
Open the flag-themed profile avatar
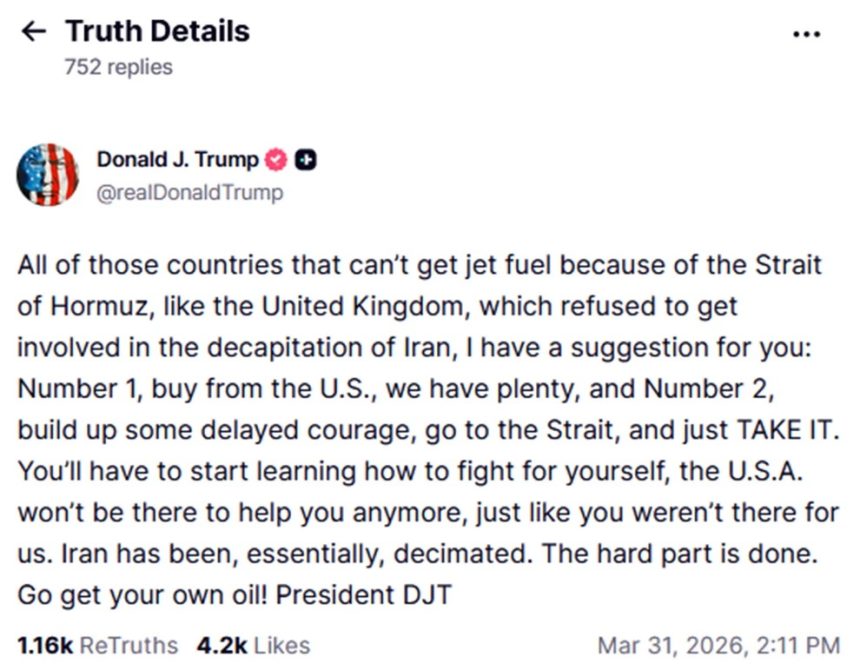coord(47,175)
